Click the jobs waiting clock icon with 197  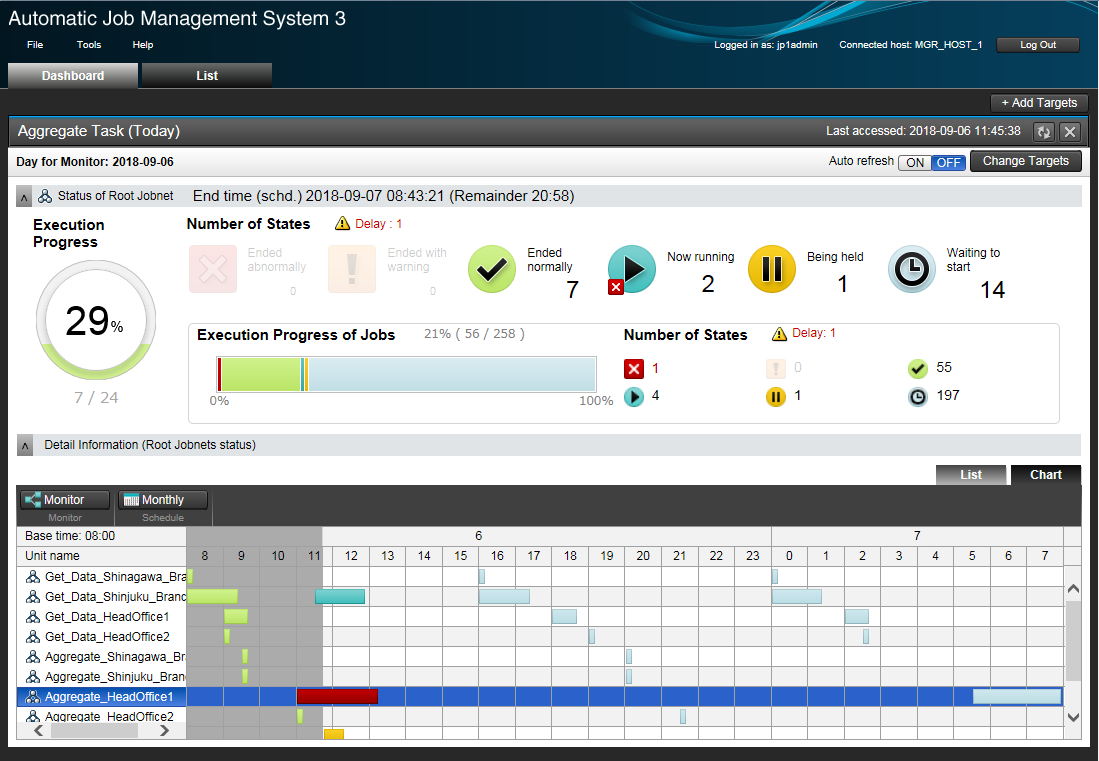tap(917, 397)
